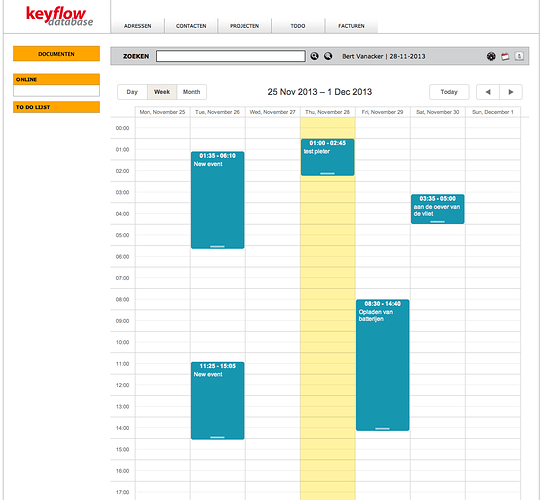Jump to Today in calendar
556x500 pixels.
pyautogui.click(x=449, y=92)
